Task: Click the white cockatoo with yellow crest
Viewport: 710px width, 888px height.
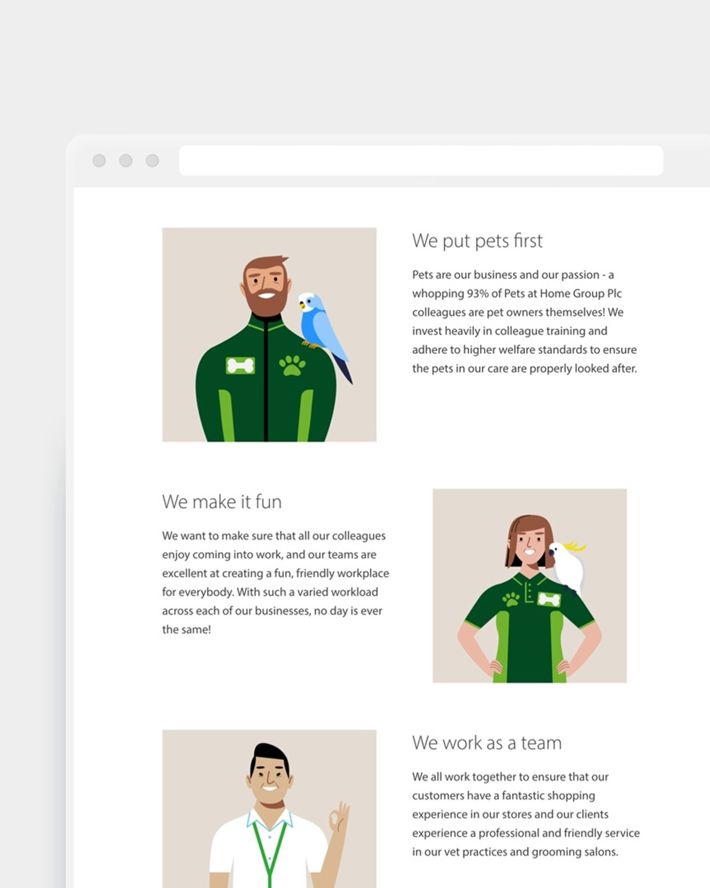Action: coord(567,566)
